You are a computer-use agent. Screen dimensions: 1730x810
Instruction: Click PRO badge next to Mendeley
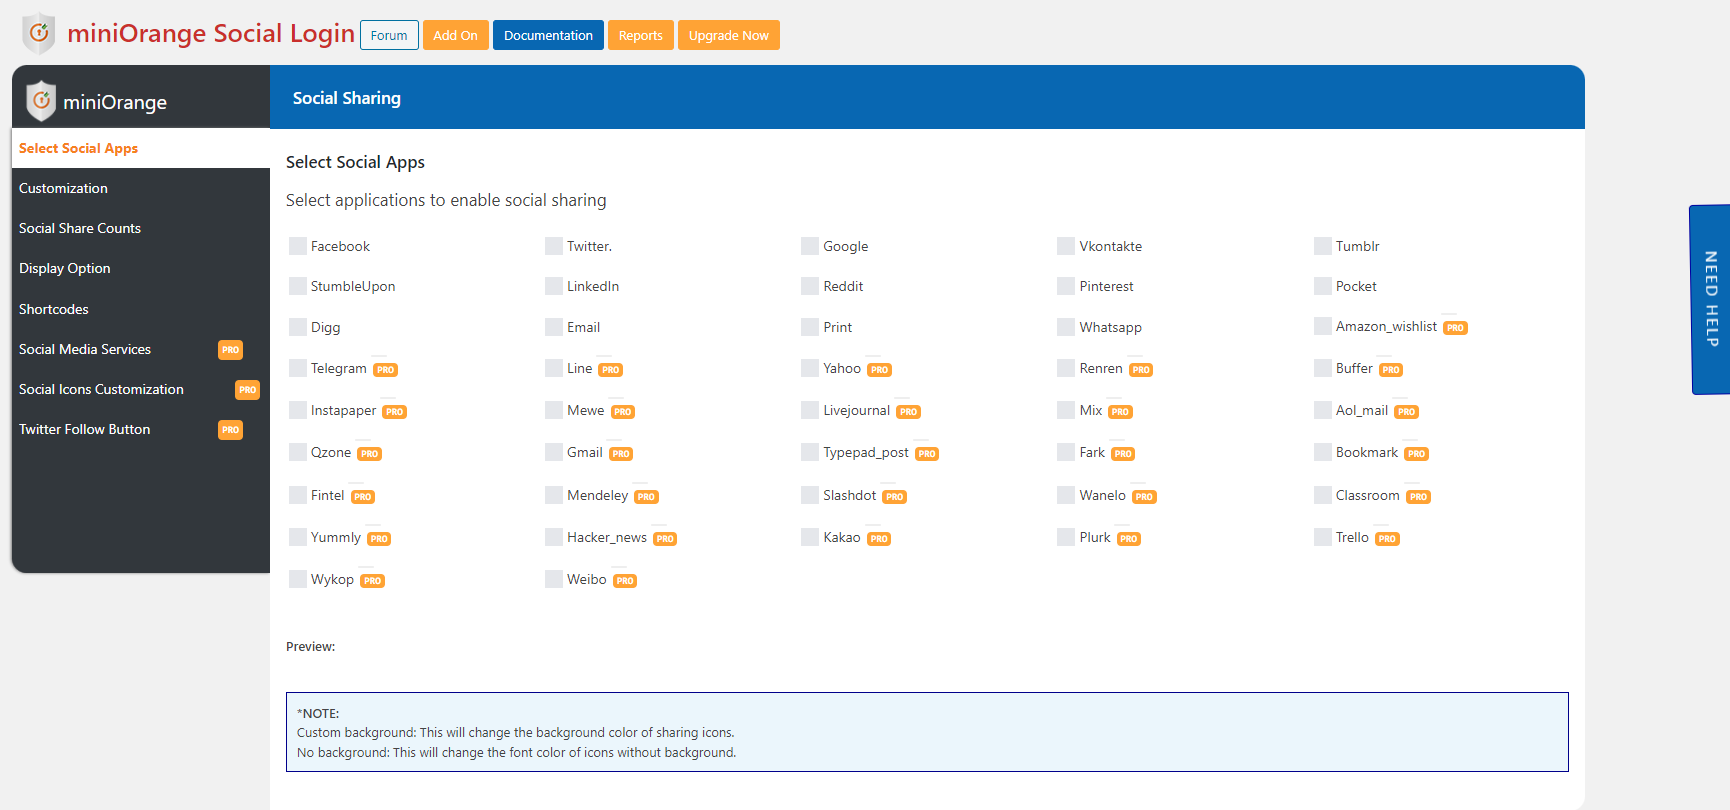646,497
